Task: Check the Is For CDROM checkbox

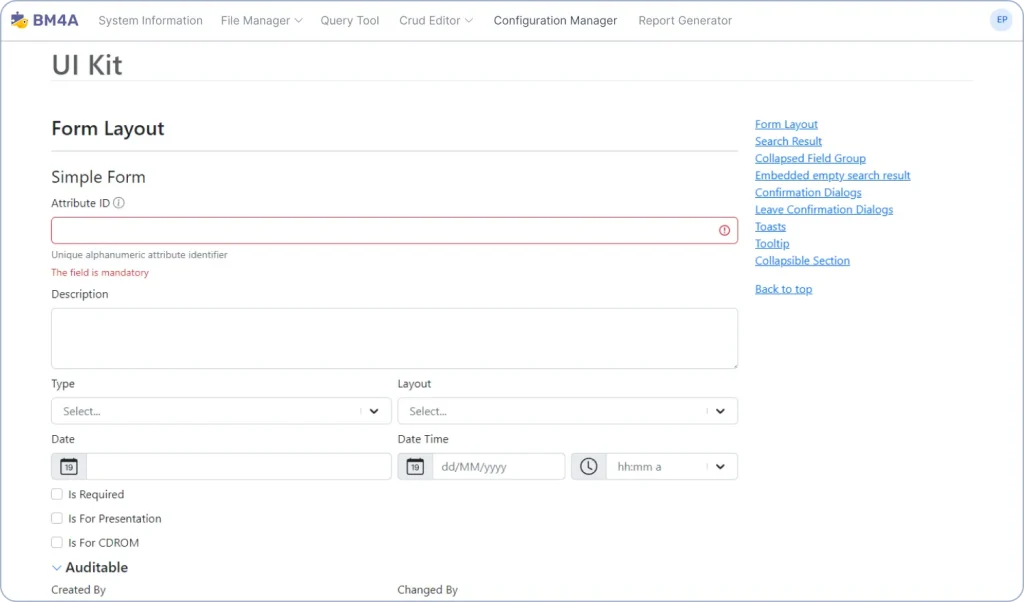Action: point(57,543)
